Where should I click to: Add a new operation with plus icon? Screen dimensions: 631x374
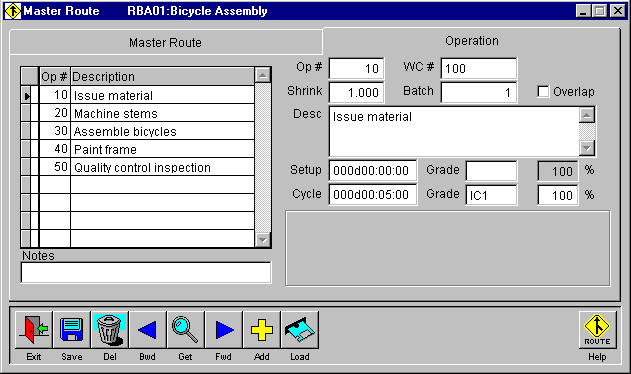[x=262, y=330]
